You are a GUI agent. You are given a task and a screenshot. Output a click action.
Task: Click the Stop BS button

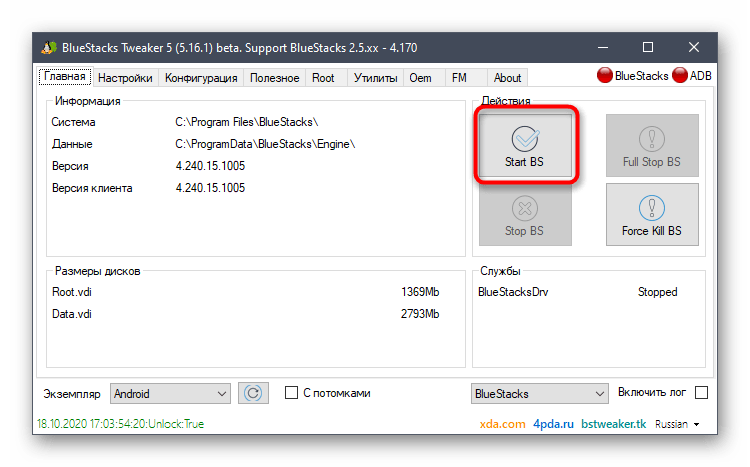(x=525, y=215)
